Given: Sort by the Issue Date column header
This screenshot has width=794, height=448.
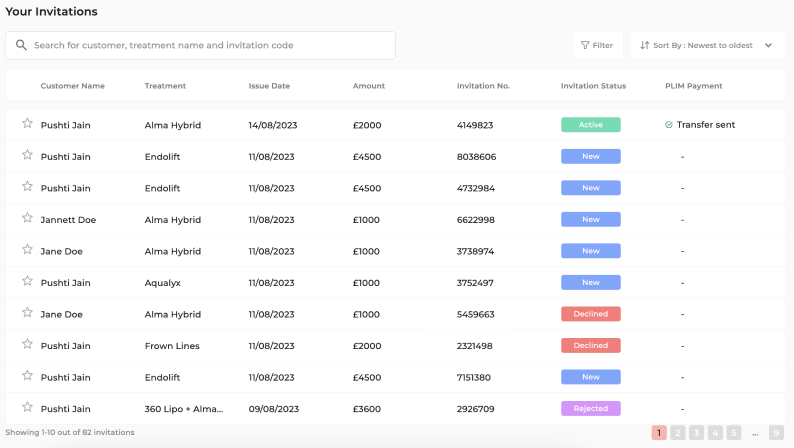Looking at the screenshot, I should tap(269, 86).
